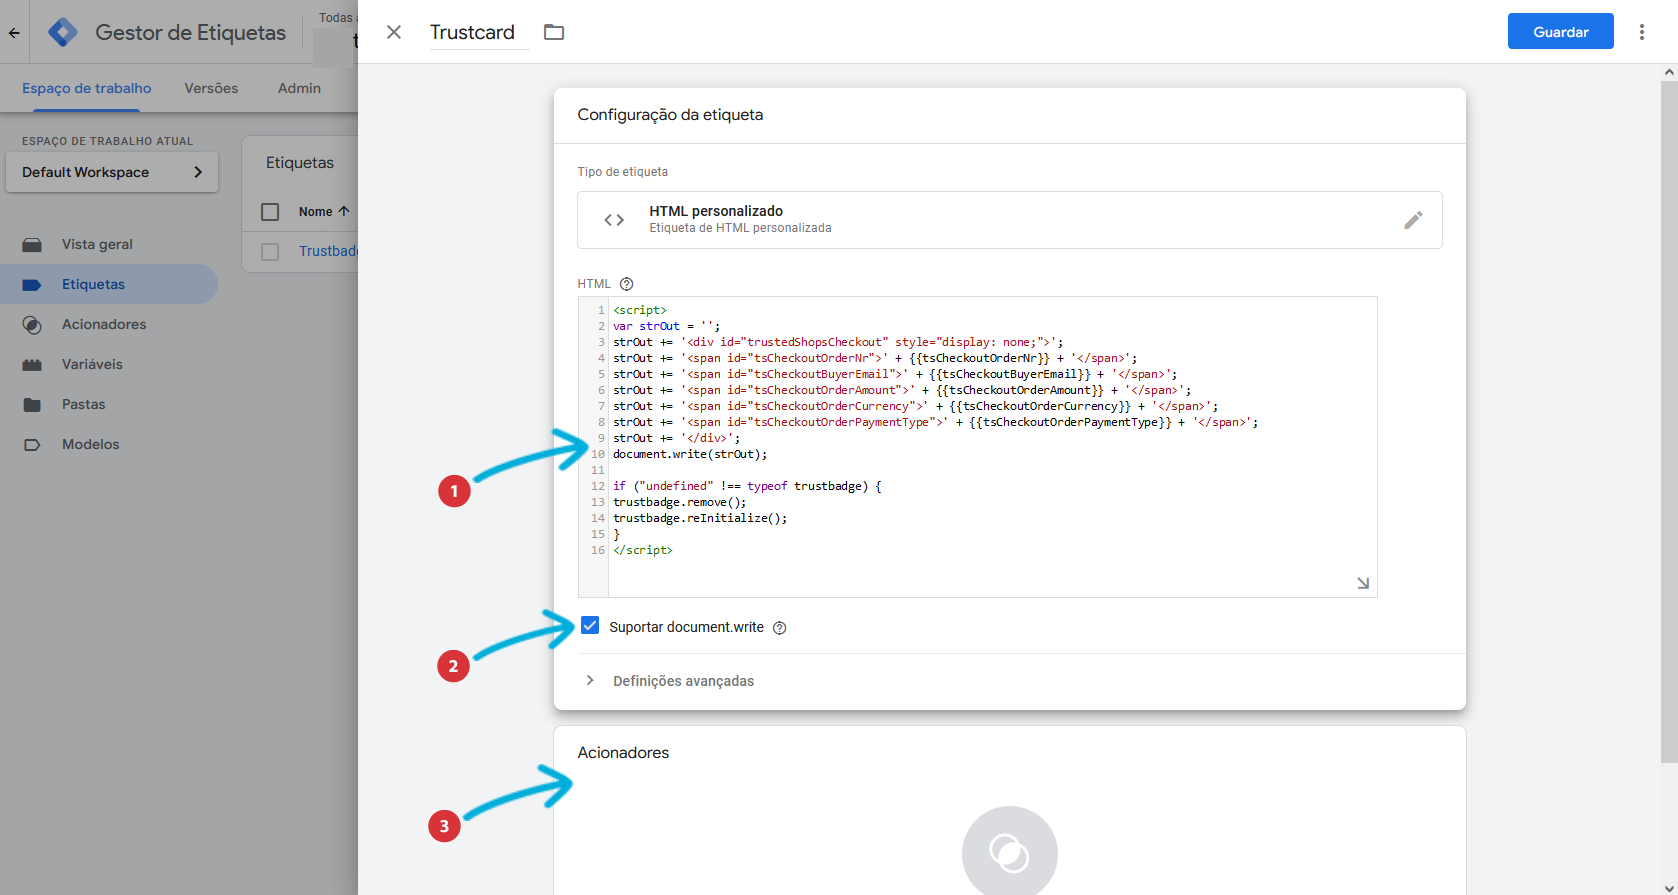This screenshot has height=895, width=1678.
Task: Select Etiquetas in sidebar
Action: 109,284
